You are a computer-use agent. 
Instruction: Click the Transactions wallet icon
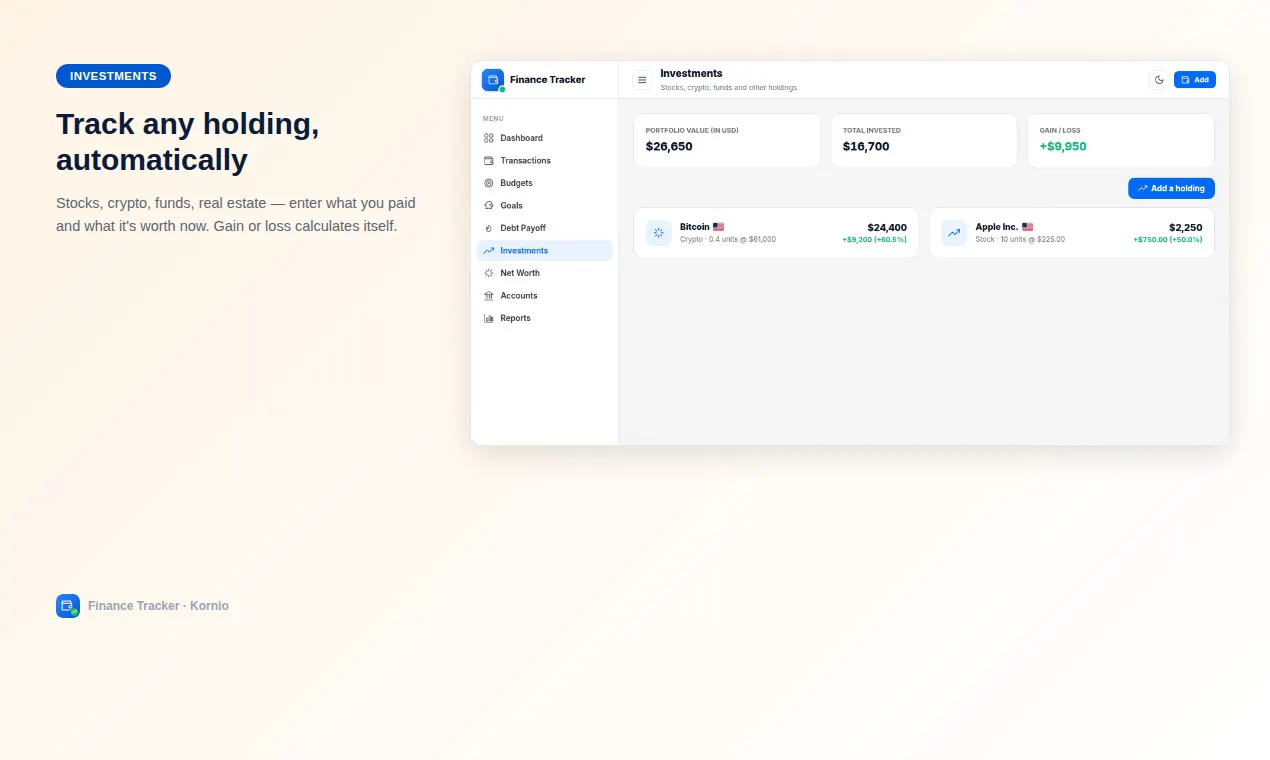(x=489, y=160)
